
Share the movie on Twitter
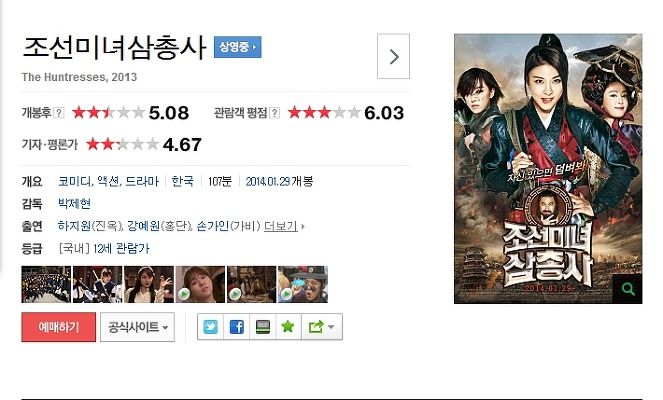(211, 326)
